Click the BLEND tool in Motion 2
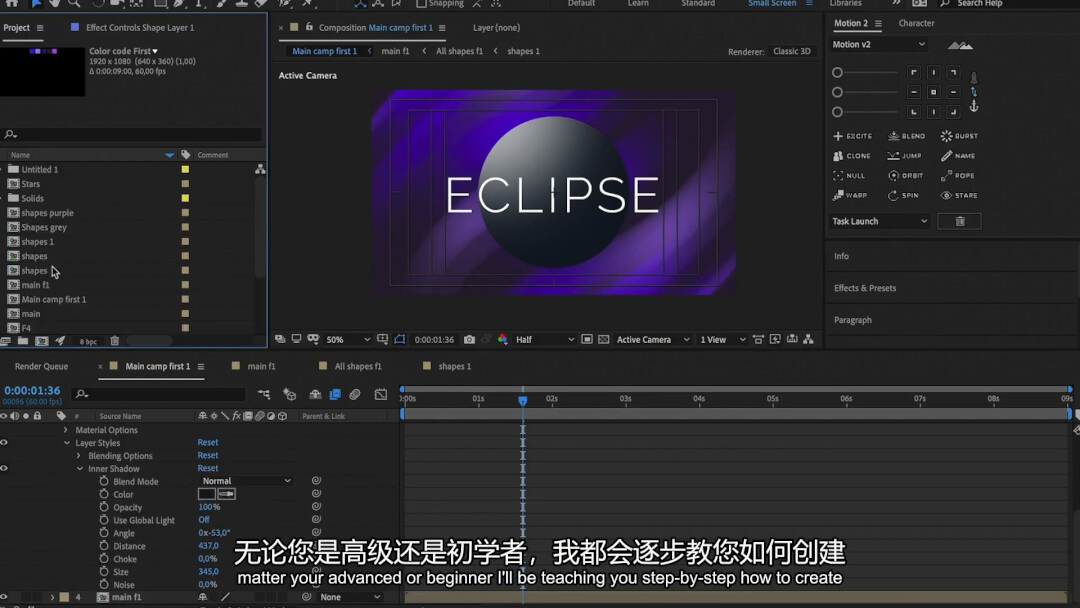The image size is (1080, 608). (x=906, y=136)
